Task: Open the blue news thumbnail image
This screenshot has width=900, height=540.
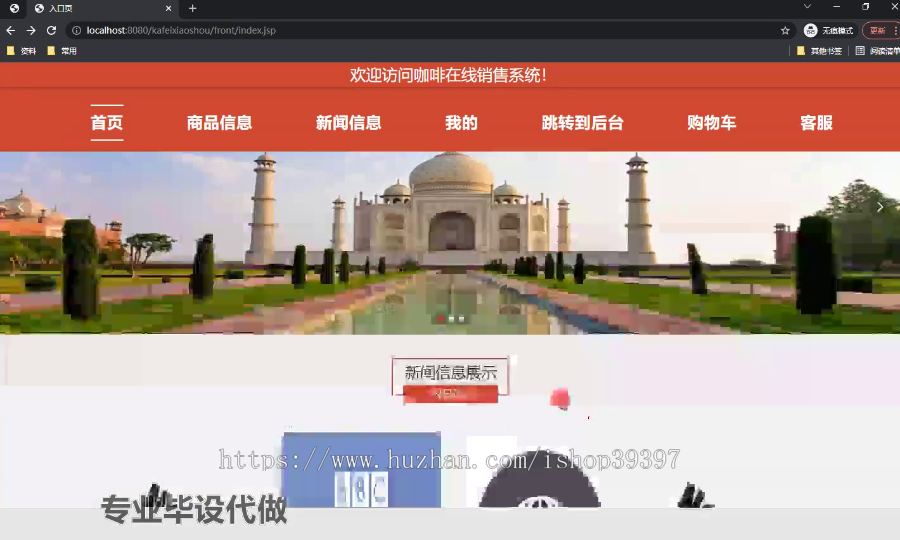Action: point(362,469)
